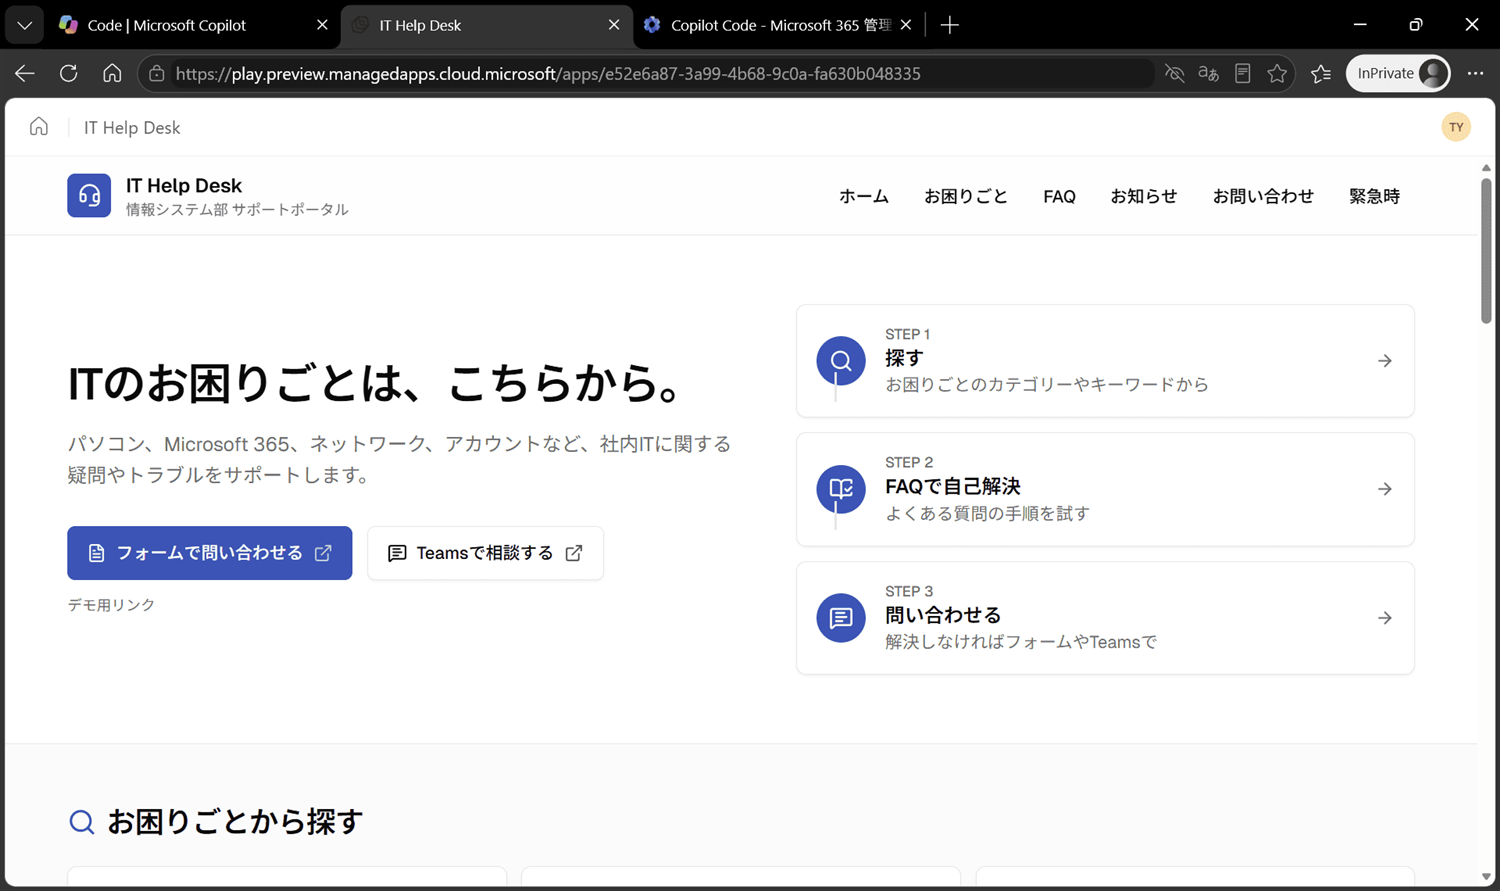Close the Code | Microsoft Copilot tab
This screenshot has width=1500, height=891.
click(x=322, y=25)
